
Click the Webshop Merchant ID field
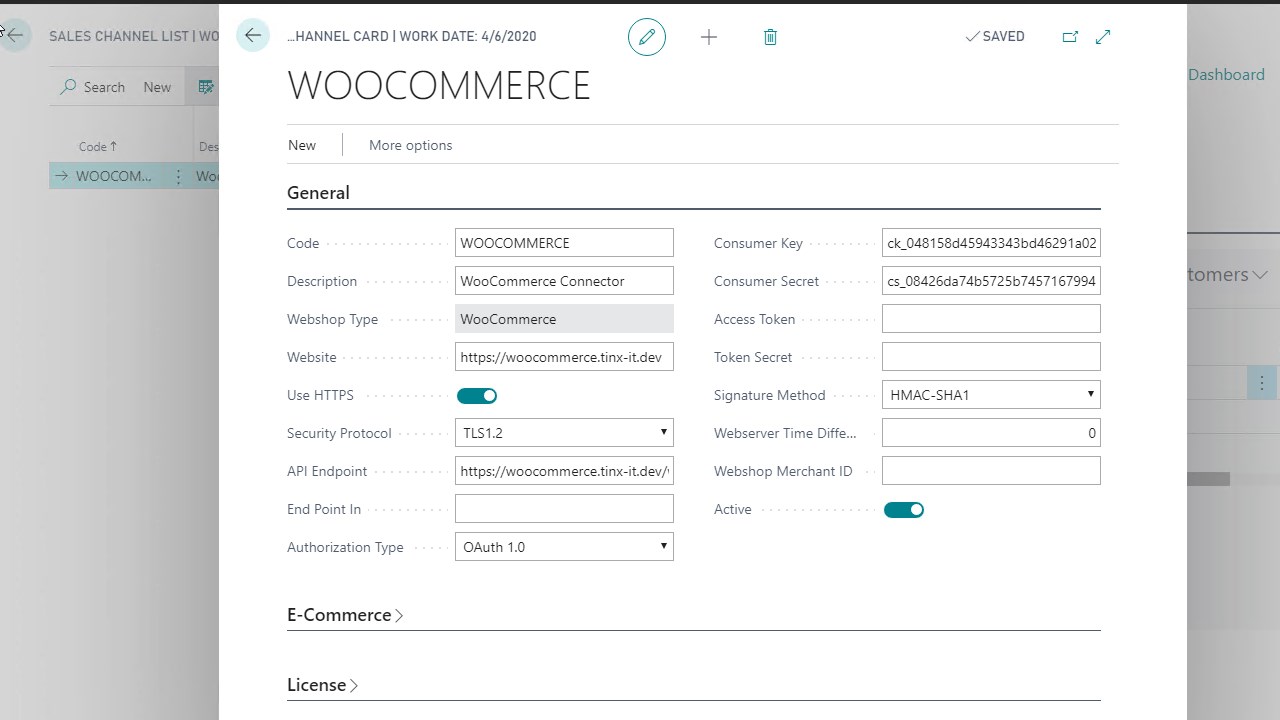tap(991, 471)
